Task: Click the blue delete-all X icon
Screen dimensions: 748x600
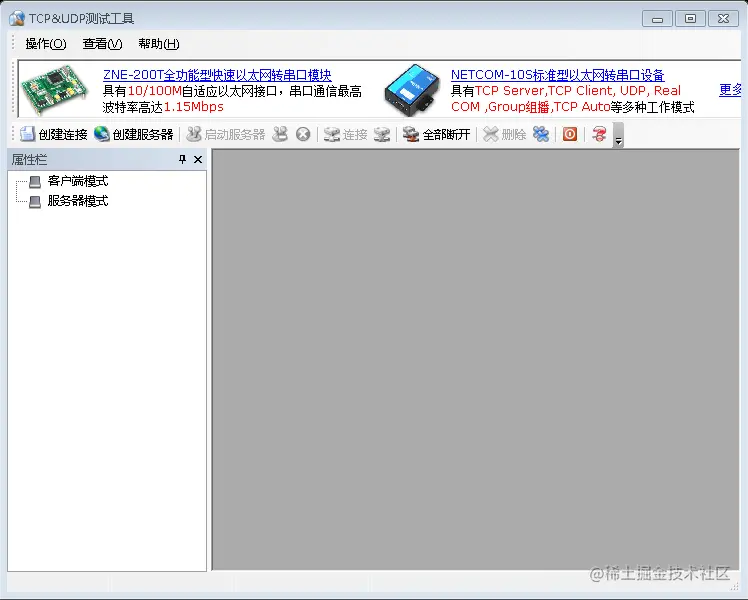Action: click(541, 134)
